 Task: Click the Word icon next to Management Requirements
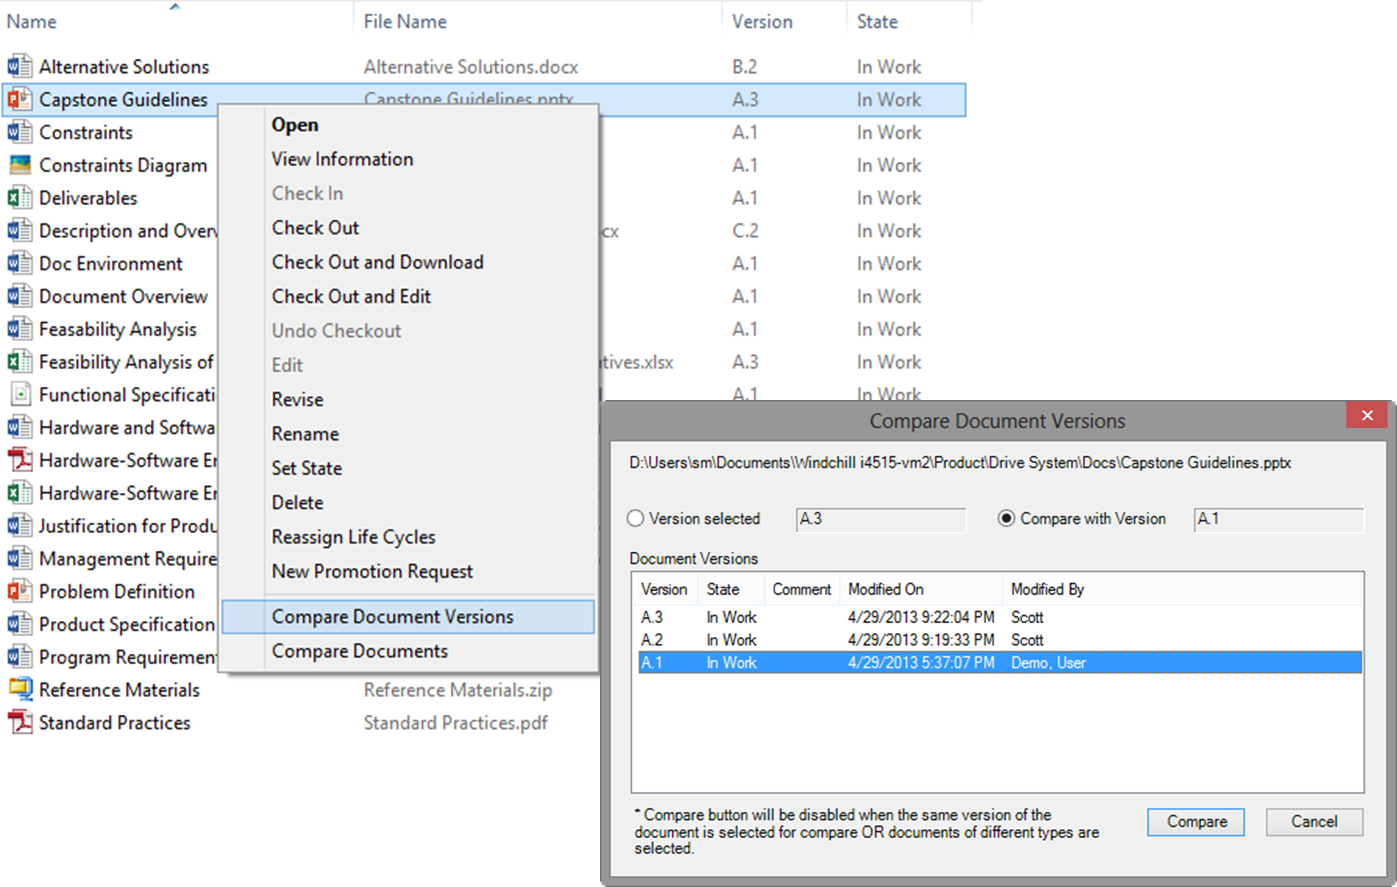[20, 558]
